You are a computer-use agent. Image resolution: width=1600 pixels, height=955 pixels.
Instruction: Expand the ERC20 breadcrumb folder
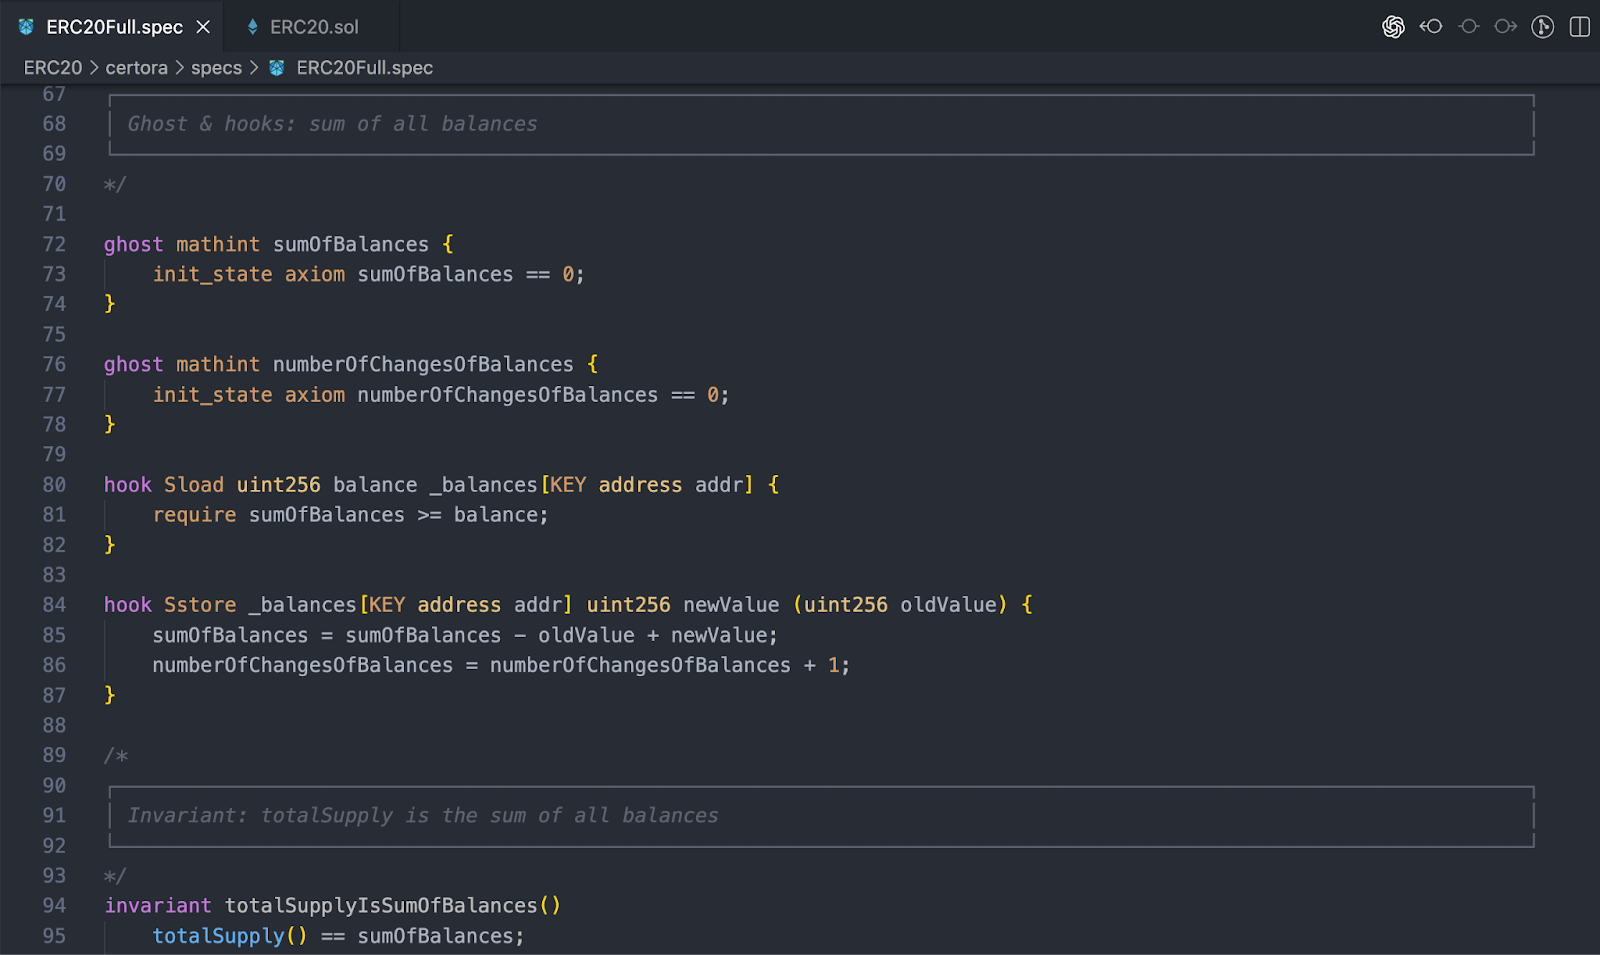(x=53, y=68)
